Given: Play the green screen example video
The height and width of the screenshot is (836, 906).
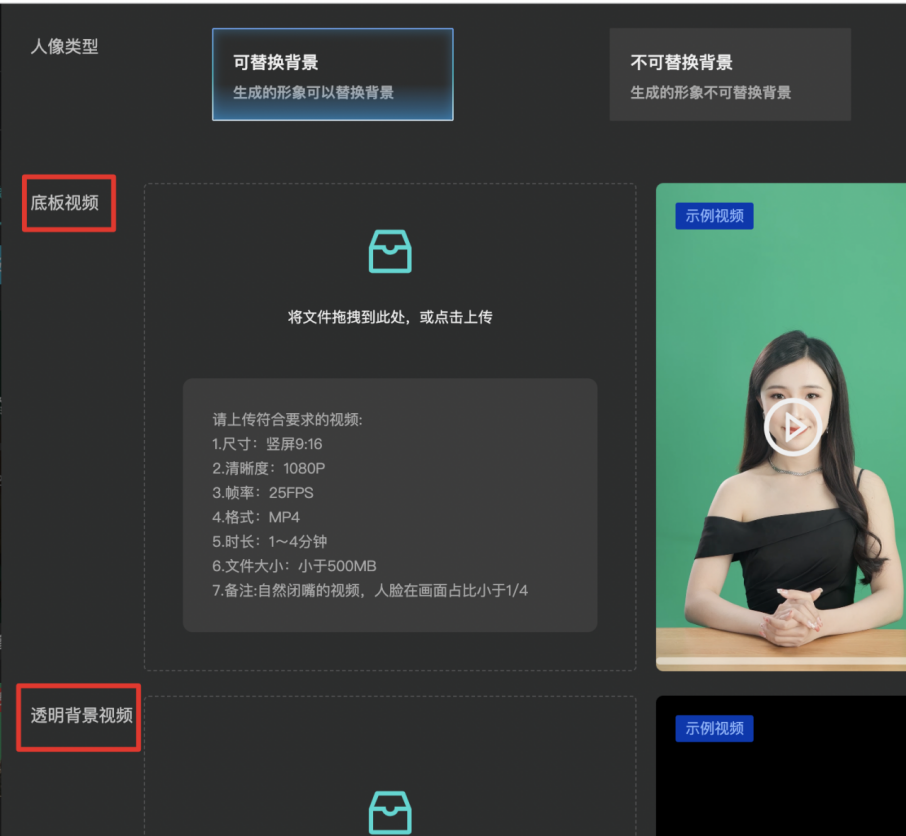Looking at the screenshot, I should coord(793,428).
